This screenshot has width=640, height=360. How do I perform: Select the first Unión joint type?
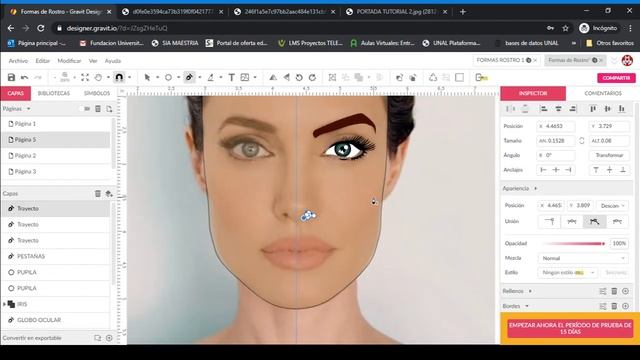(x=549, y=222)
